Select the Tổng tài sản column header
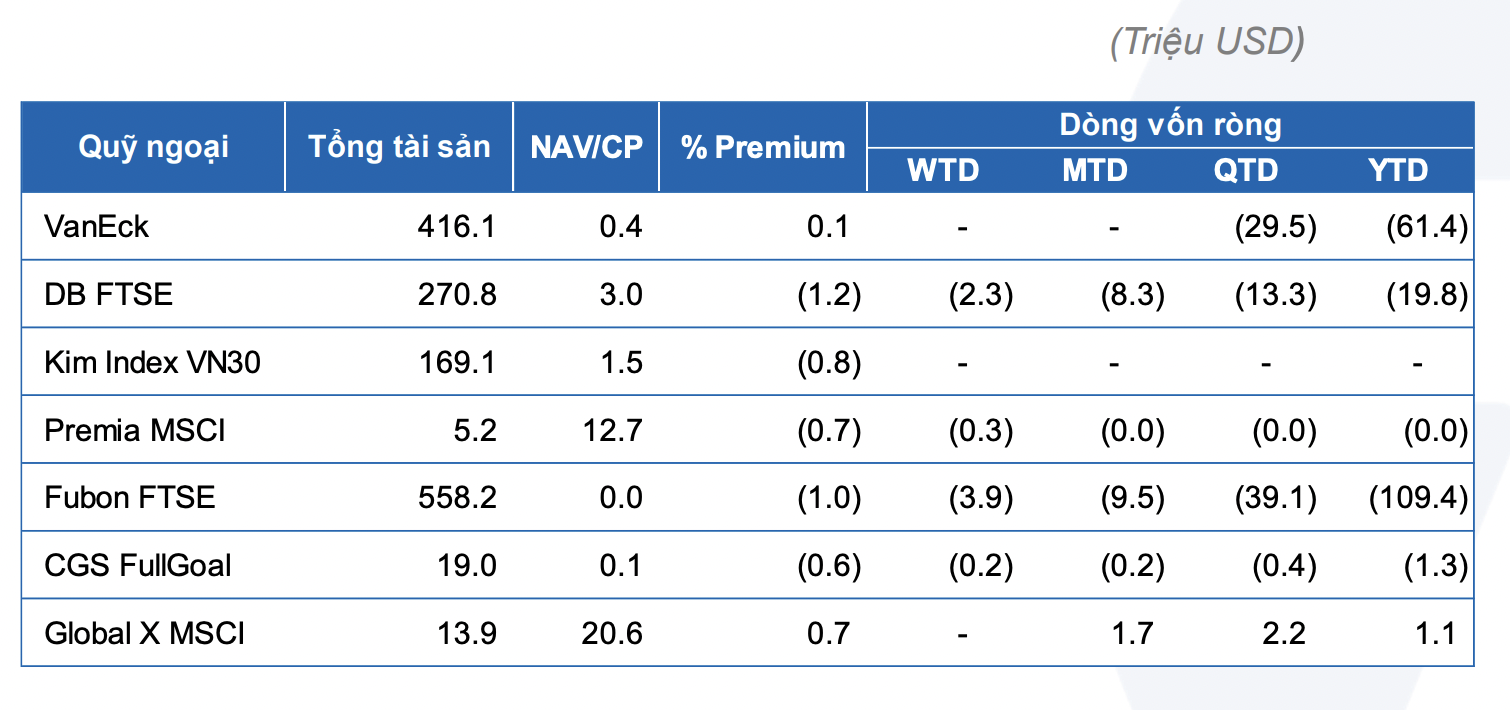The width and height of the screenshot is (1510, 710). 399,147
